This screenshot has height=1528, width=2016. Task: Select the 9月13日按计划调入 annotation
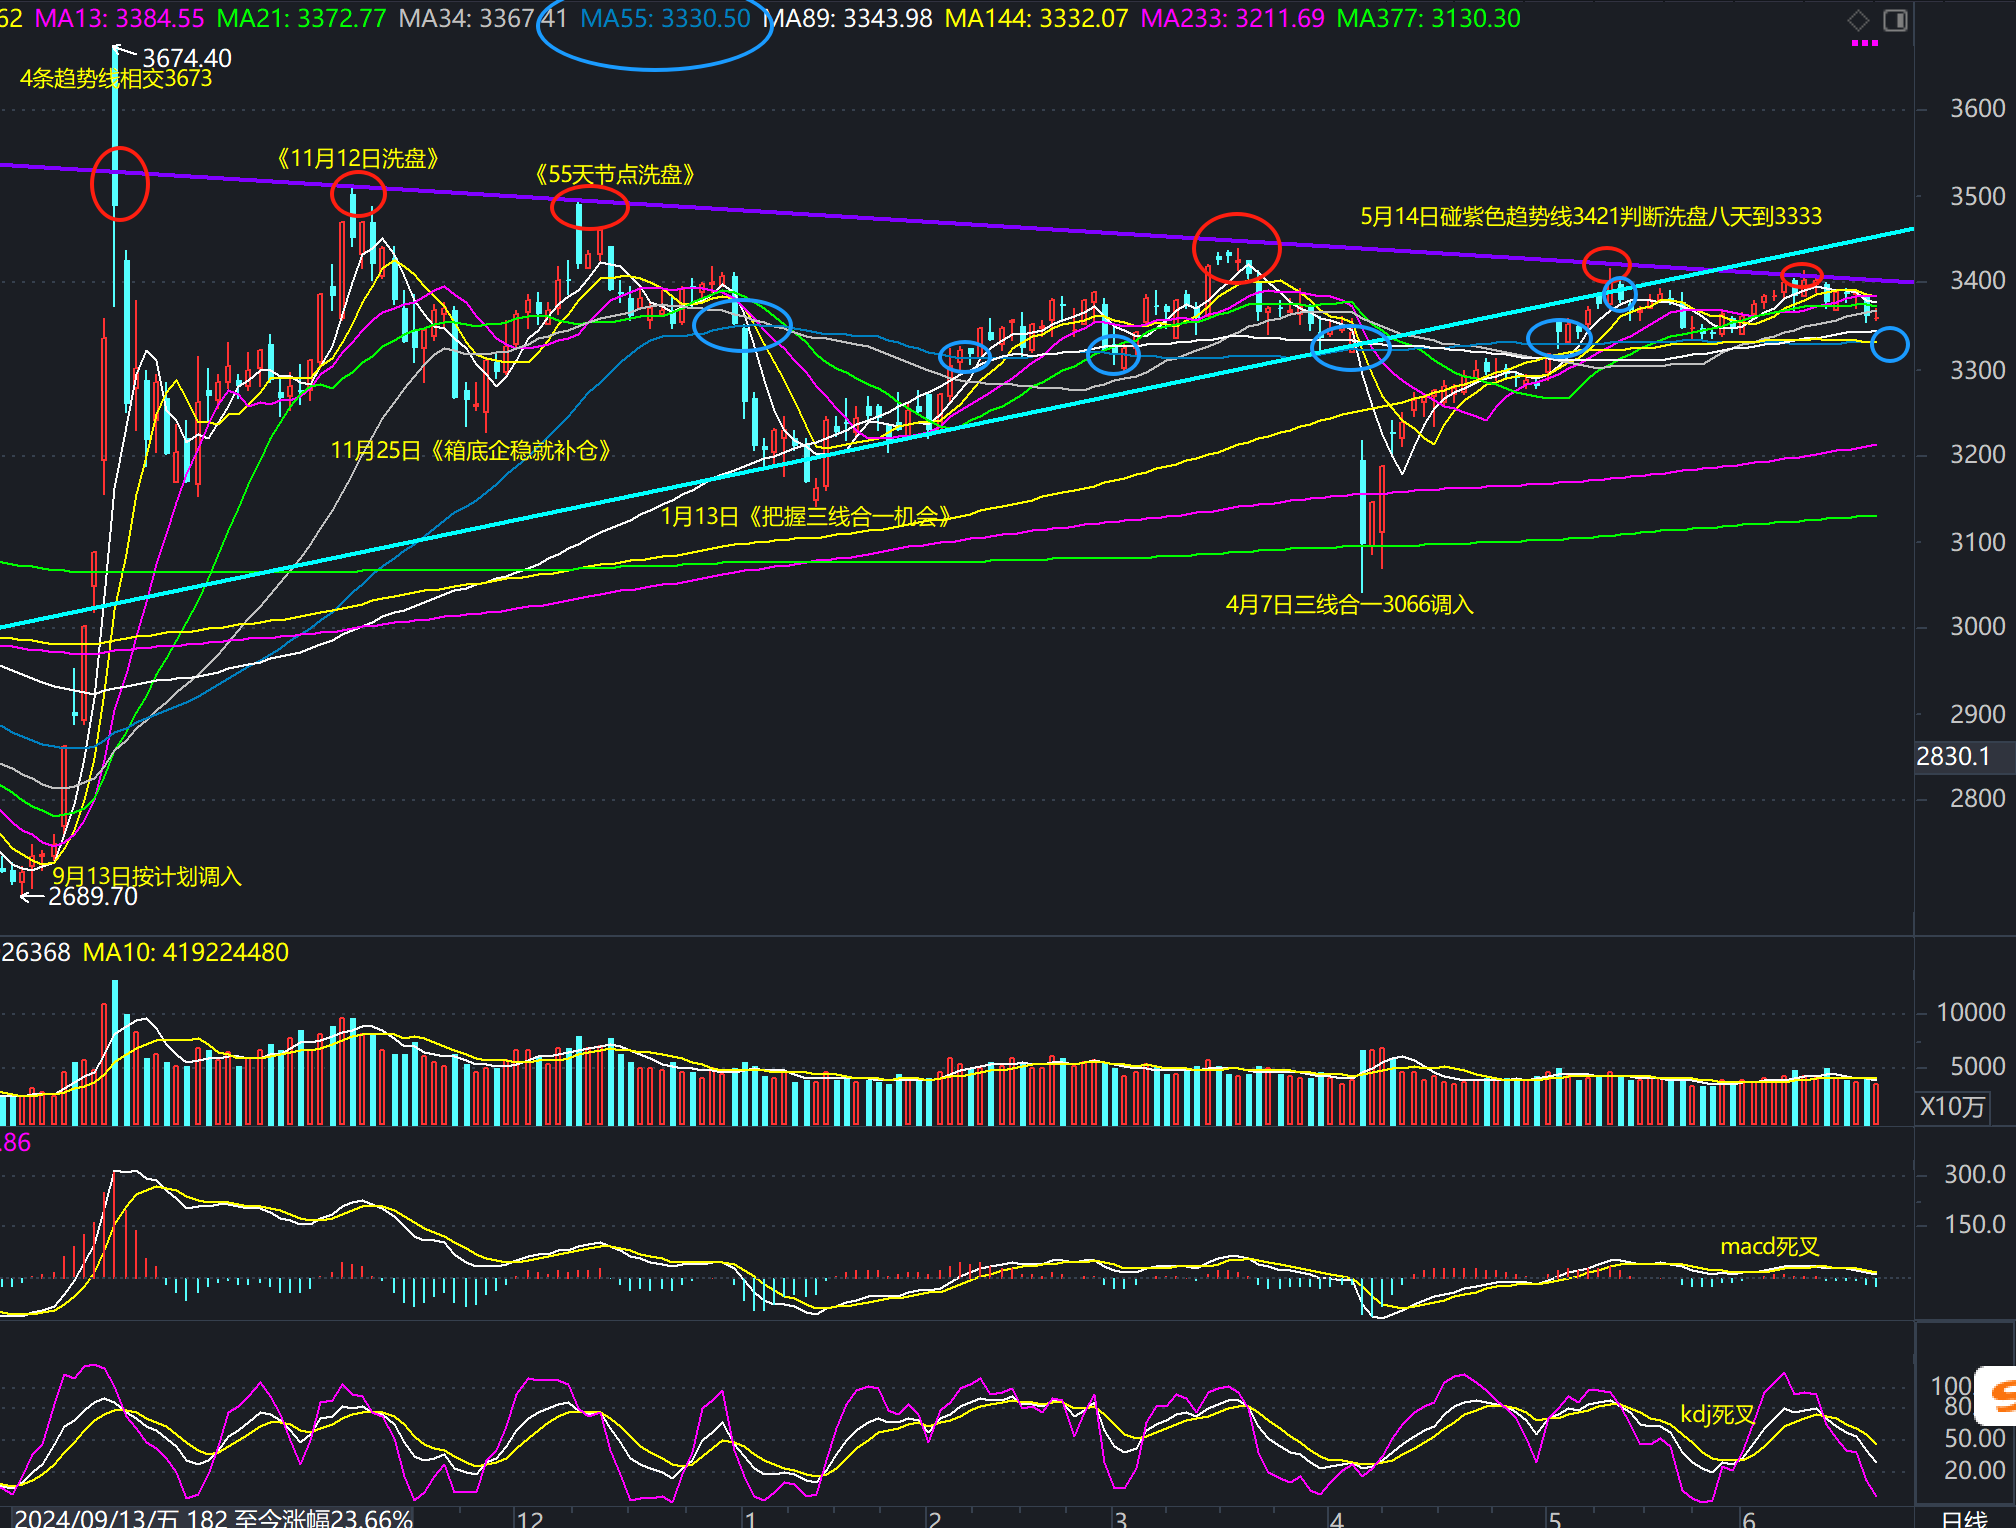click(x=147, y=876)
